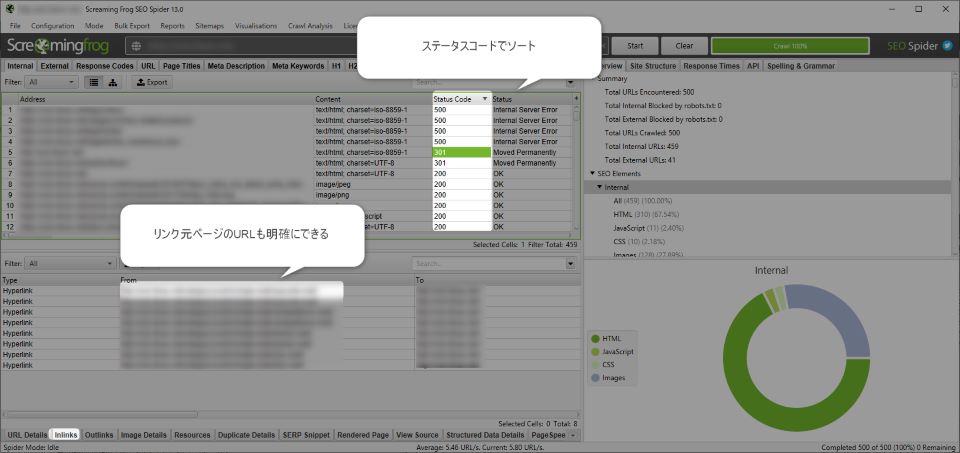Open the upper Filter dropdown set to All
Viewport: 960px width, 453px height.
(x=53, y=82)
